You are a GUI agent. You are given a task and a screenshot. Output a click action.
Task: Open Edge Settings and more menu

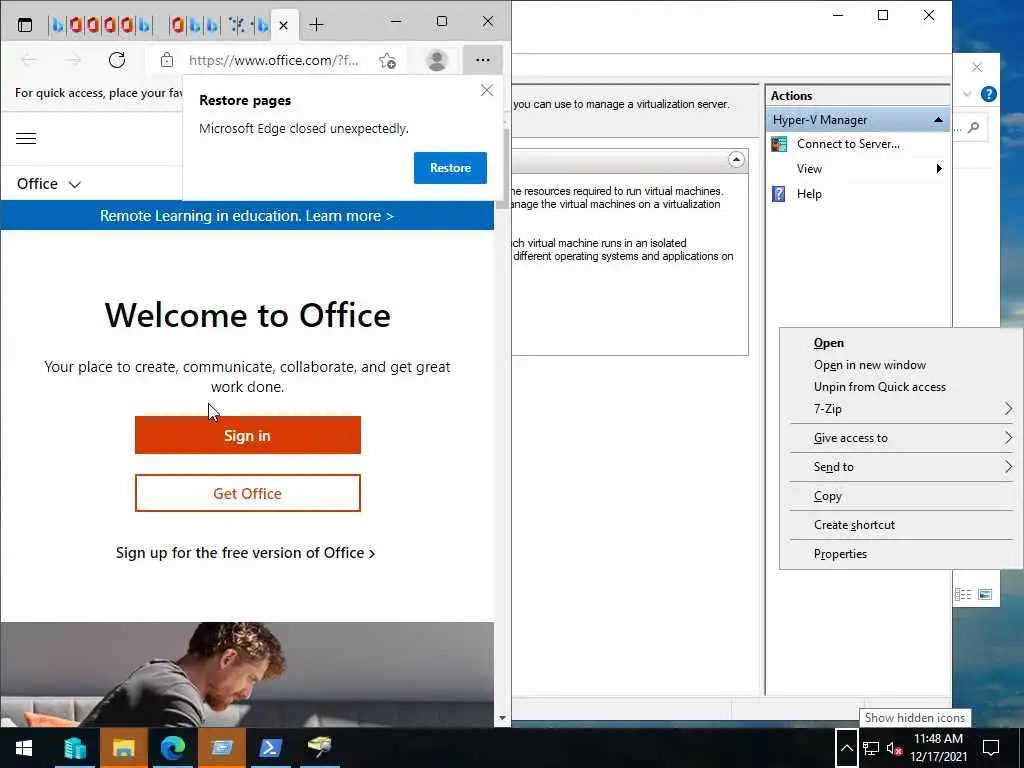[483, 60]
